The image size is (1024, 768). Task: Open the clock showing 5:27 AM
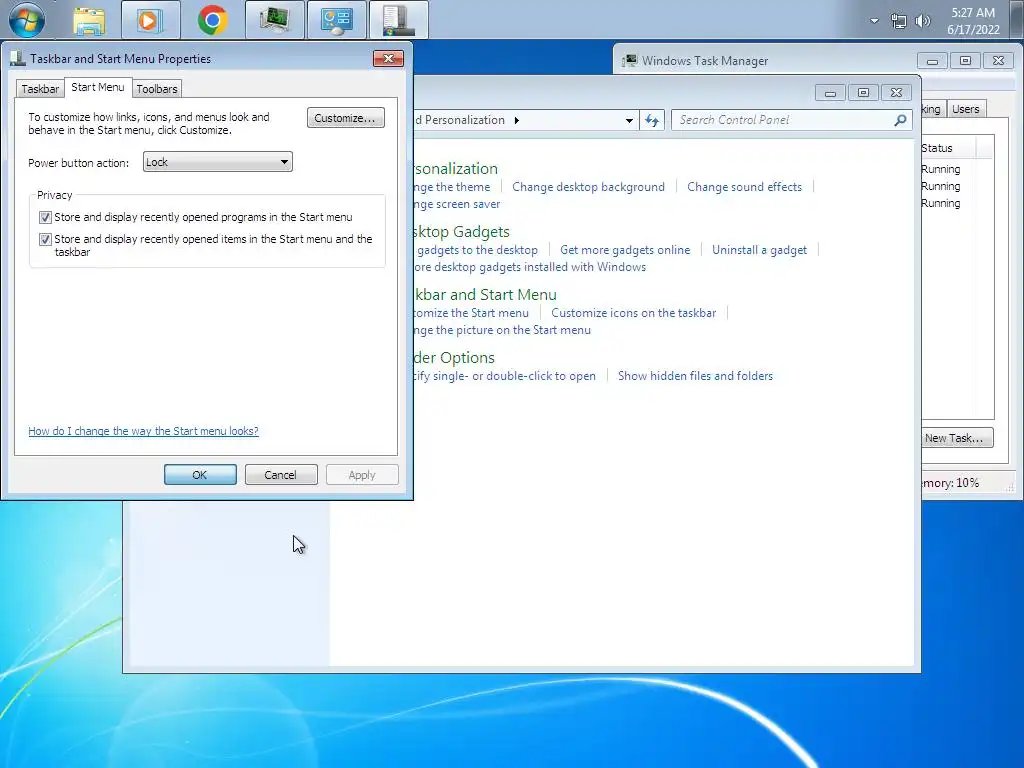pyautogui.click(x=973, y=21)
